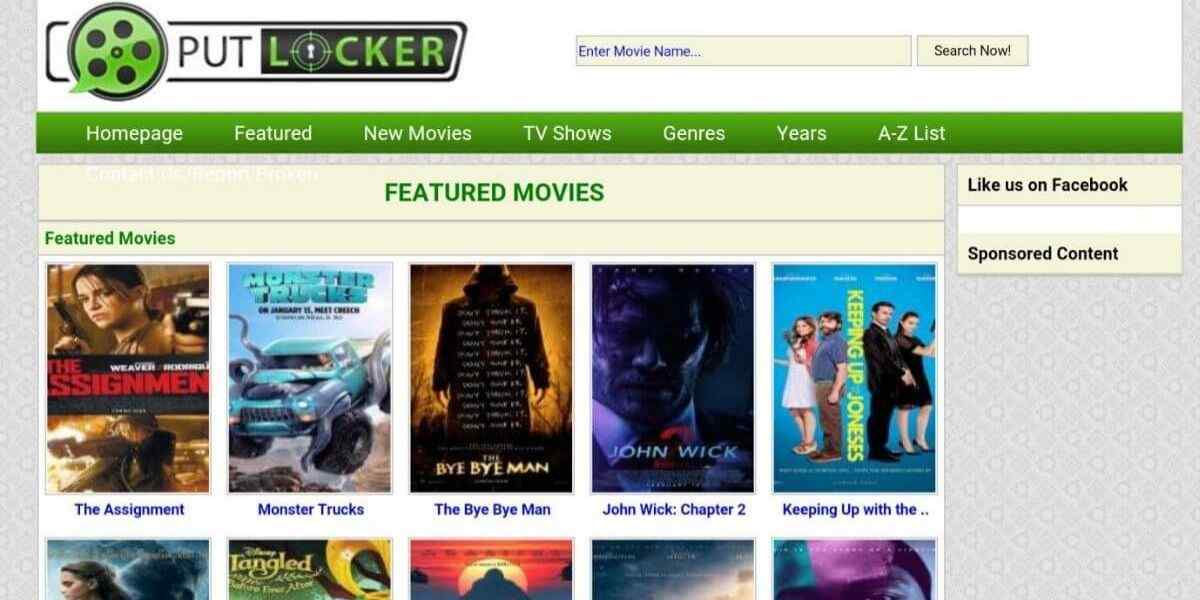Click The Bye Bye Man title link
The image size is (1200, 600).
coord(492,509)
